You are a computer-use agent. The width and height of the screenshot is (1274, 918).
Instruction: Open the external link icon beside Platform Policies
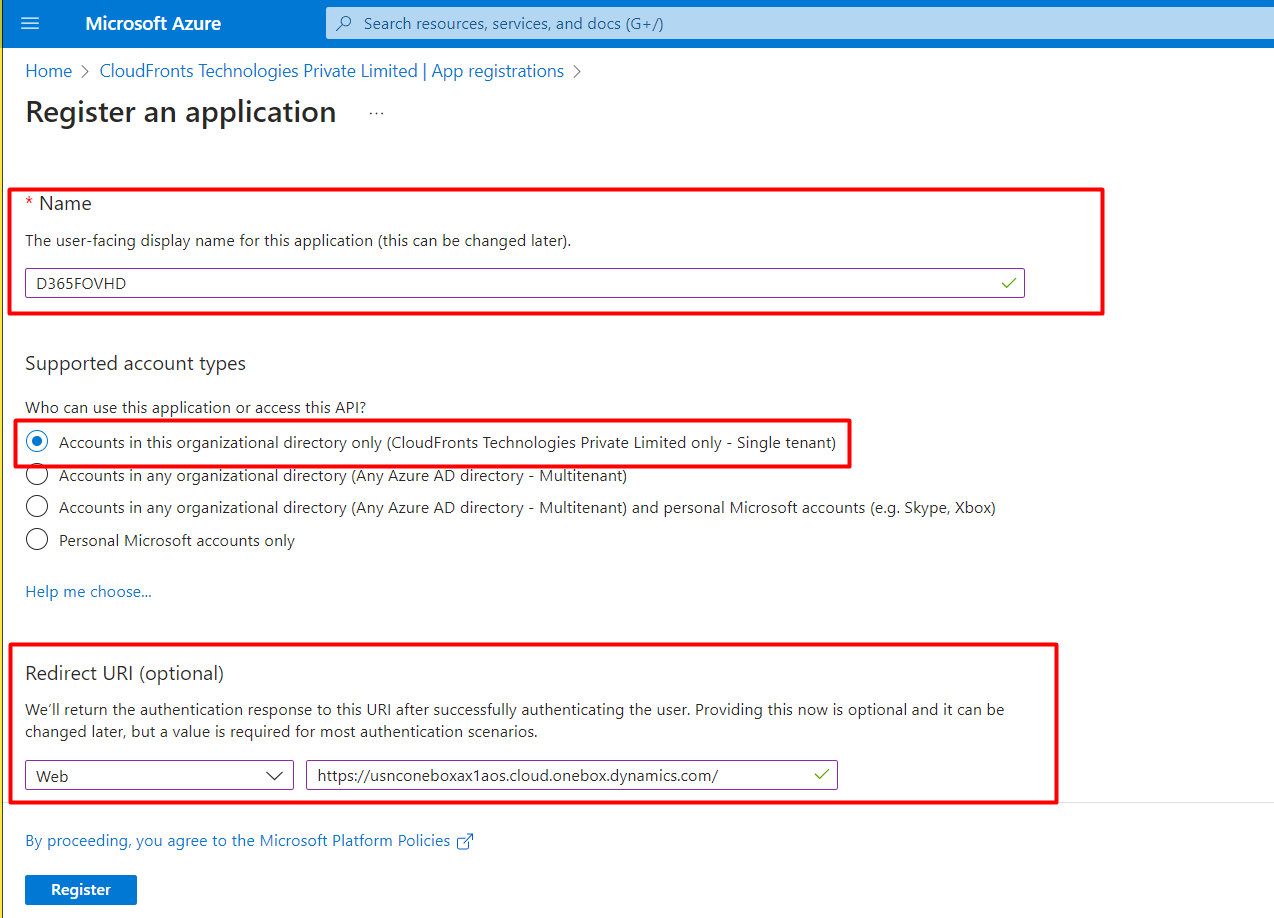click(464, 842)
